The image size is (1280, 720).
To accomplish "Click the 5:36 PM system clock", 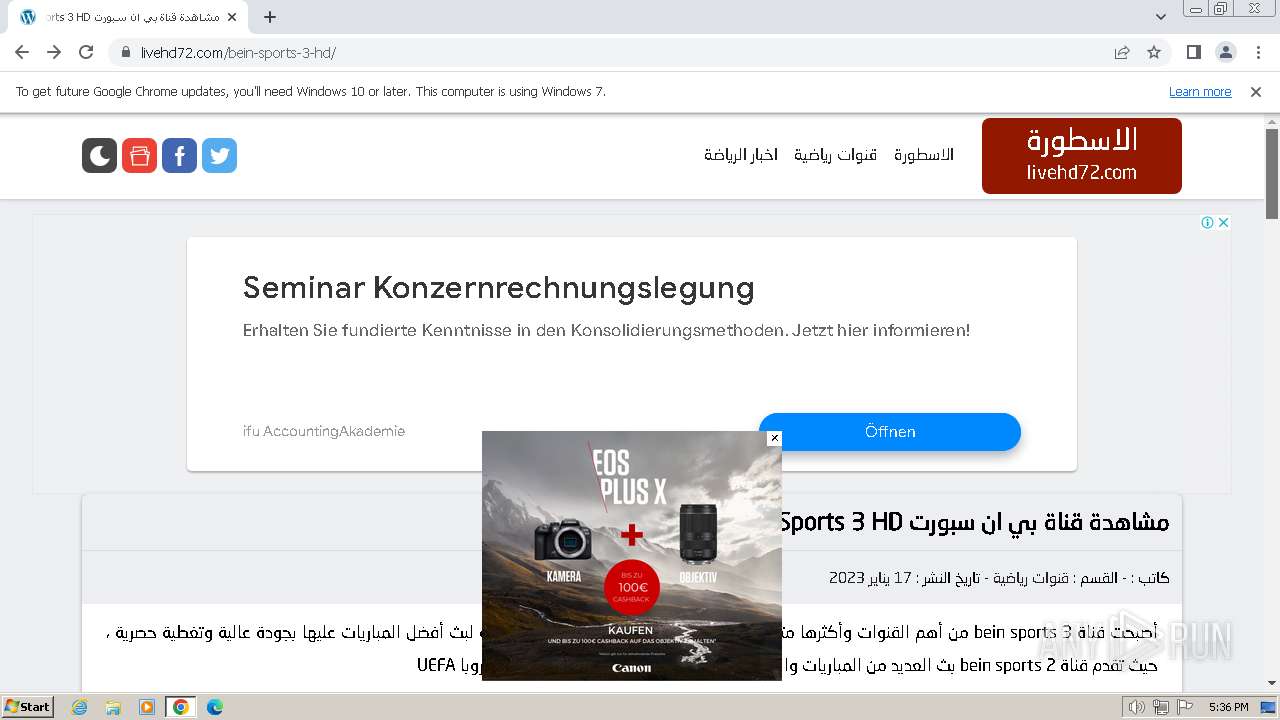I will coord(1228,707).
